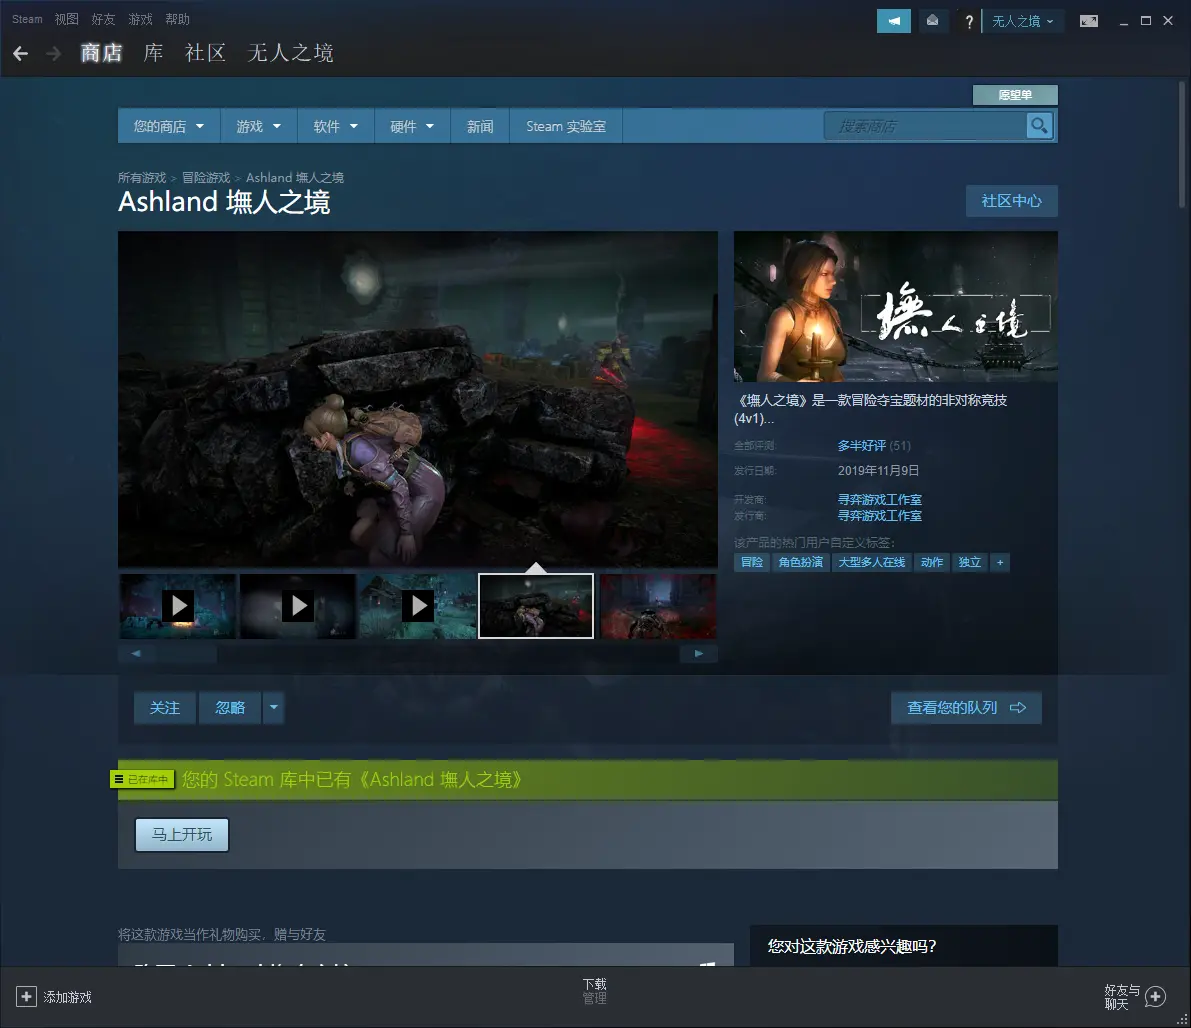This screenshot has height=1028, width=1191.
Task: Click 查看您的队列 button
Action: tap(966, 707)
